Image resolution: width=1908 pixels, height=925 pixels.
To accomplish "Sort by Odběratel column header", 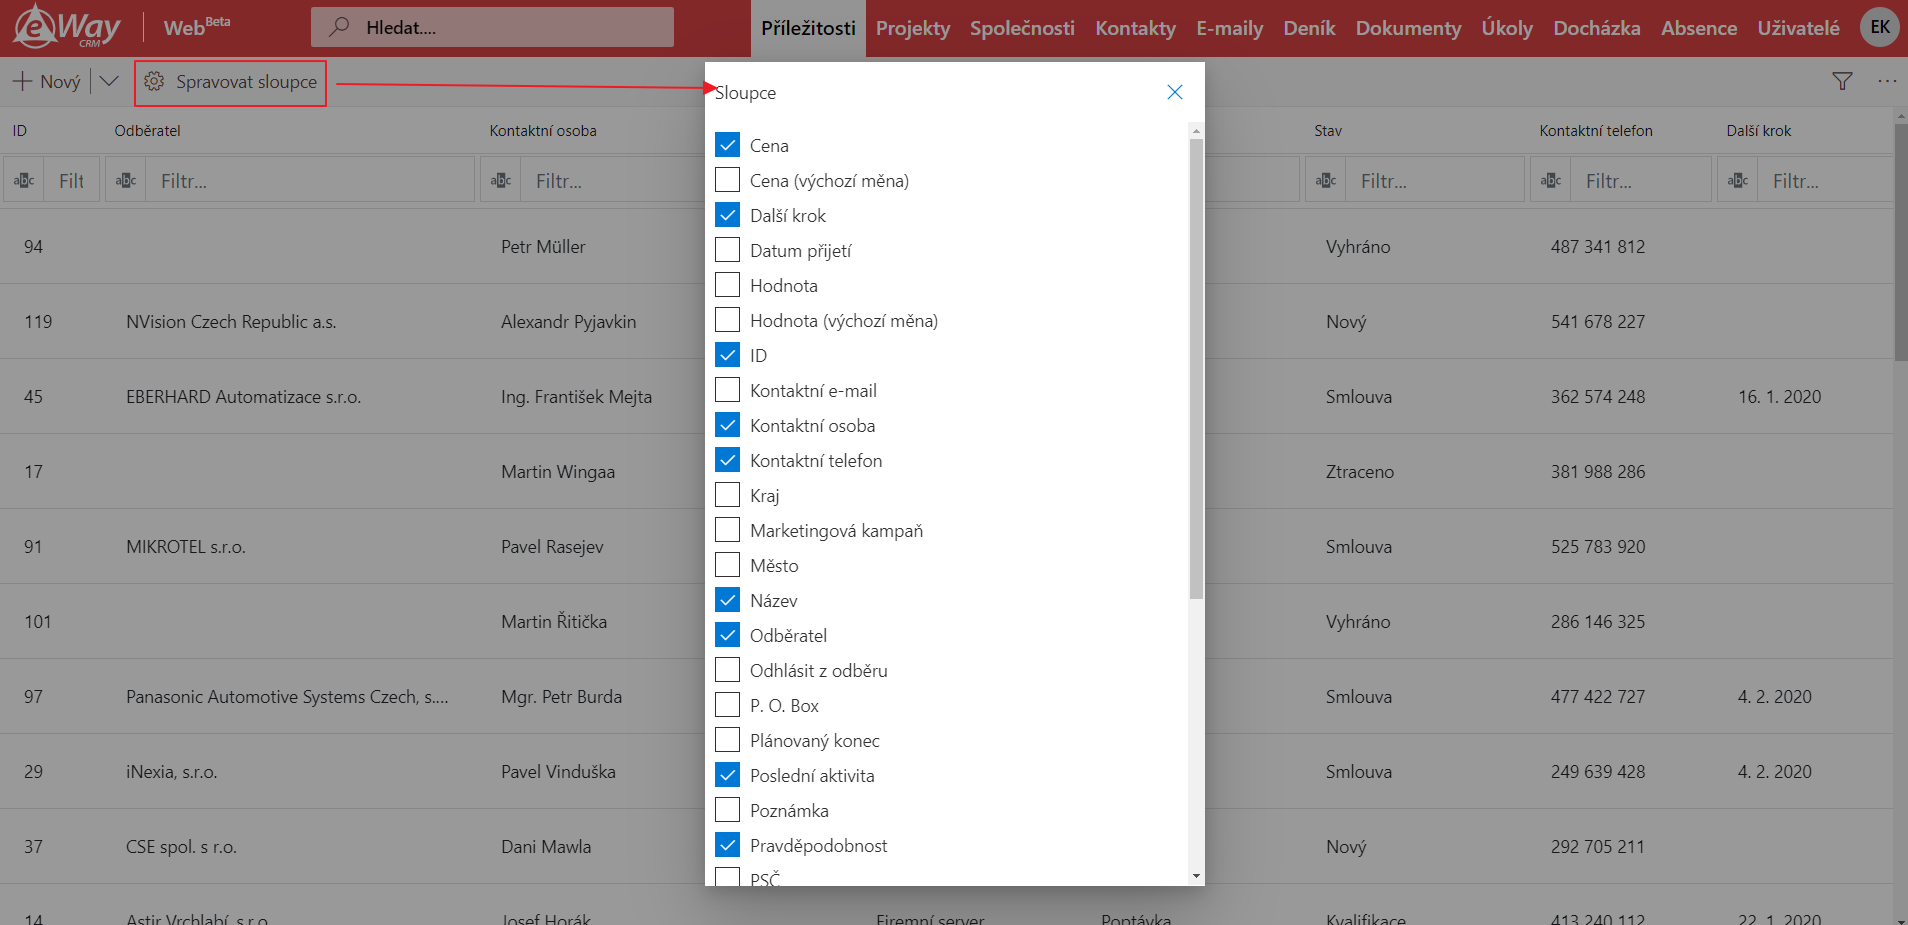I will [147, 131].
